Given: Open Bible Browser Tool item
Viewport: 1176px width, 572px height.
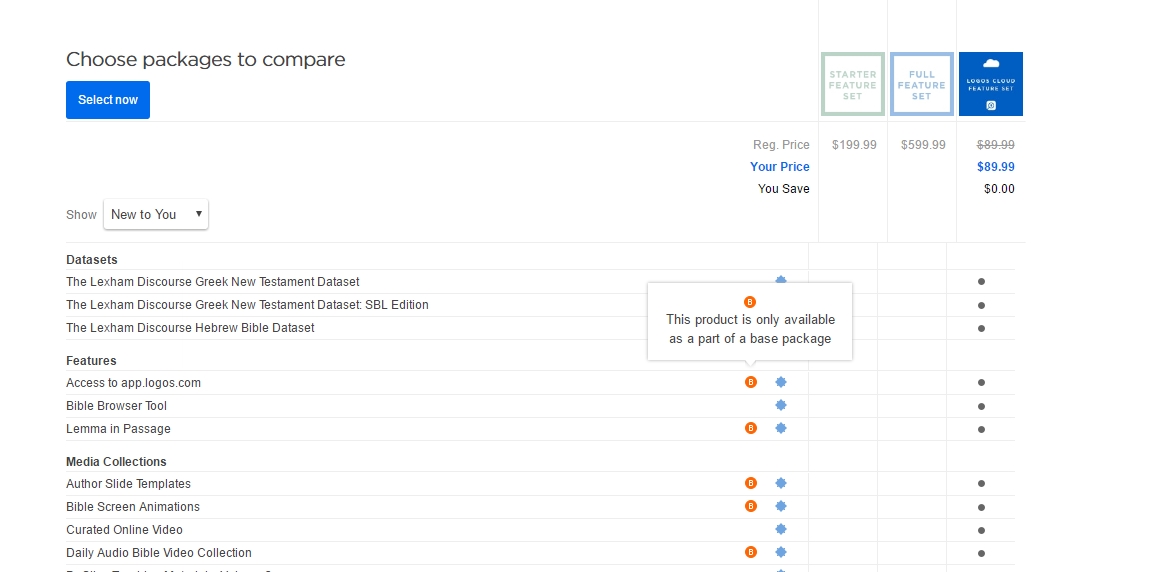Looking at the screenshot, I should (x=116, y=406).
